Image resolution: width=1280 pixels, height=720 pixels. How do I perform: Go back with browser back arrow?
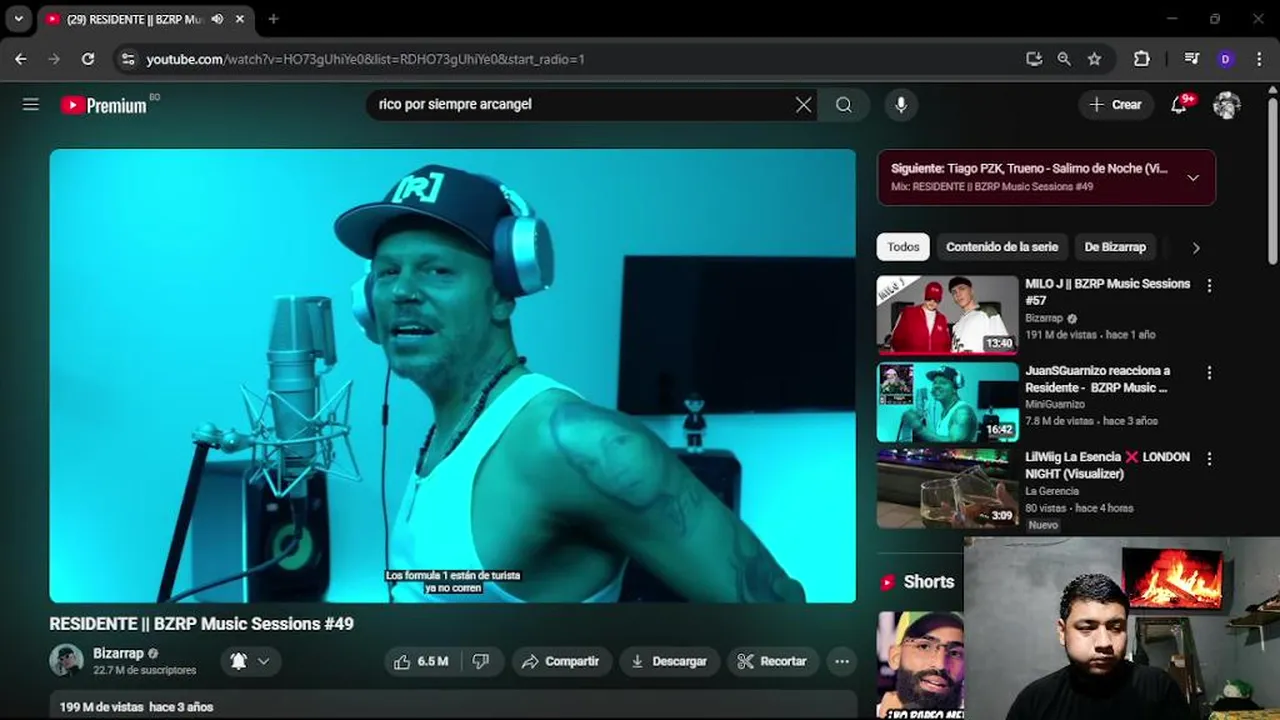click(21, 59)
